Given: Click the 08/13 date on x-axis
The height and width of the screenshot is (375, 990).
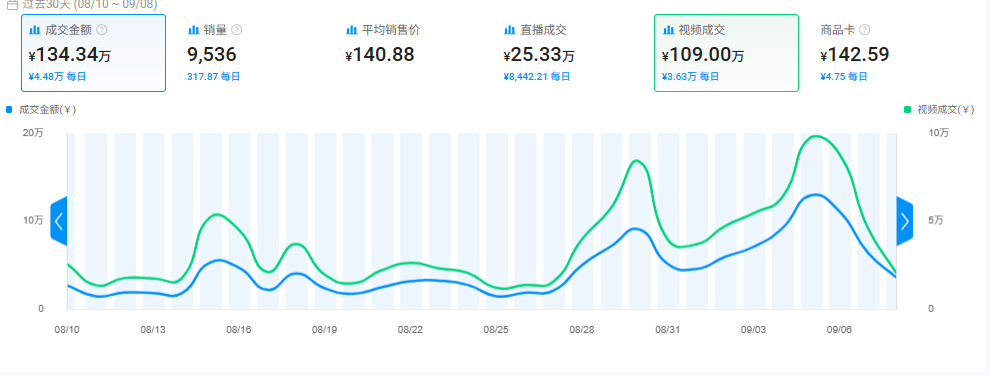Looking at the screenshot, I should click(x=152, y=330).
